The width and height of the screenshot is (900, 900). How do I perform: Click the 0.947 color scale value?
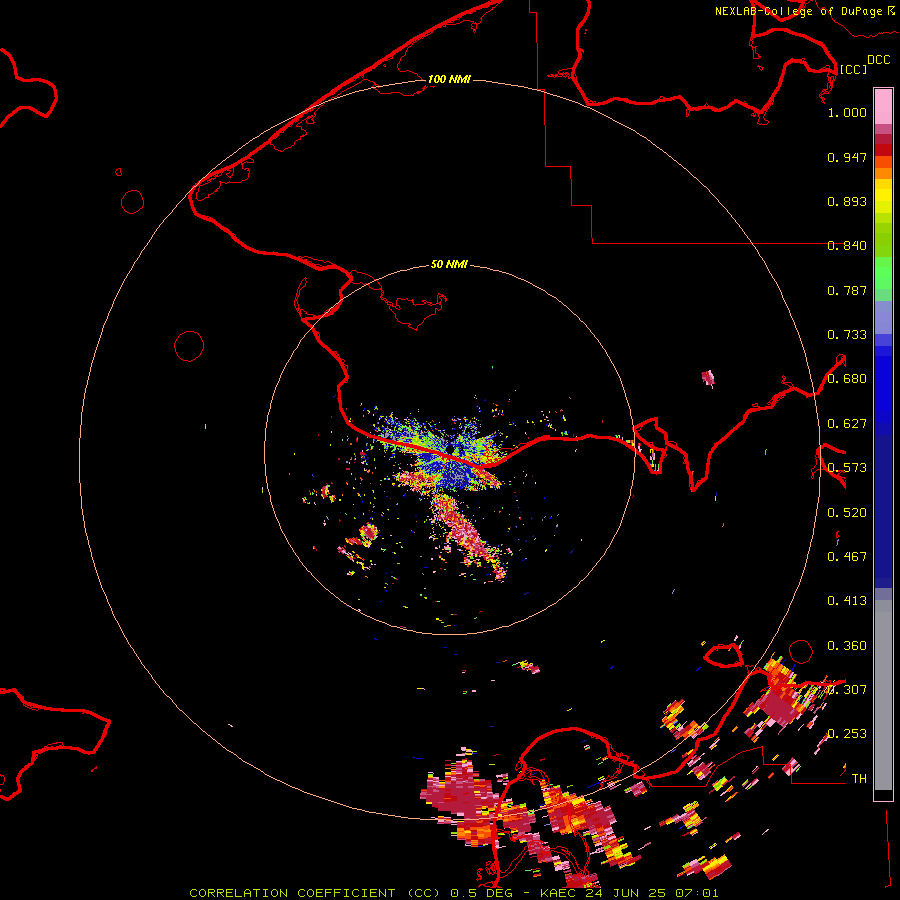click(847, 157)
